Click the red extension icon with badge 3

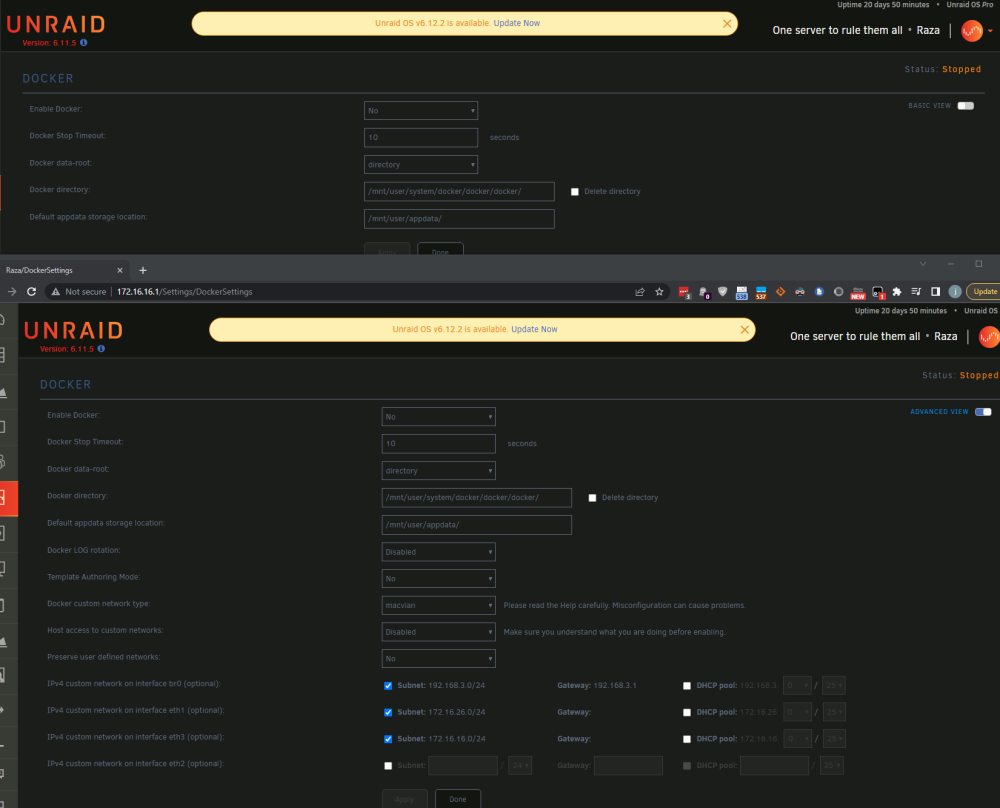(684, 292)
